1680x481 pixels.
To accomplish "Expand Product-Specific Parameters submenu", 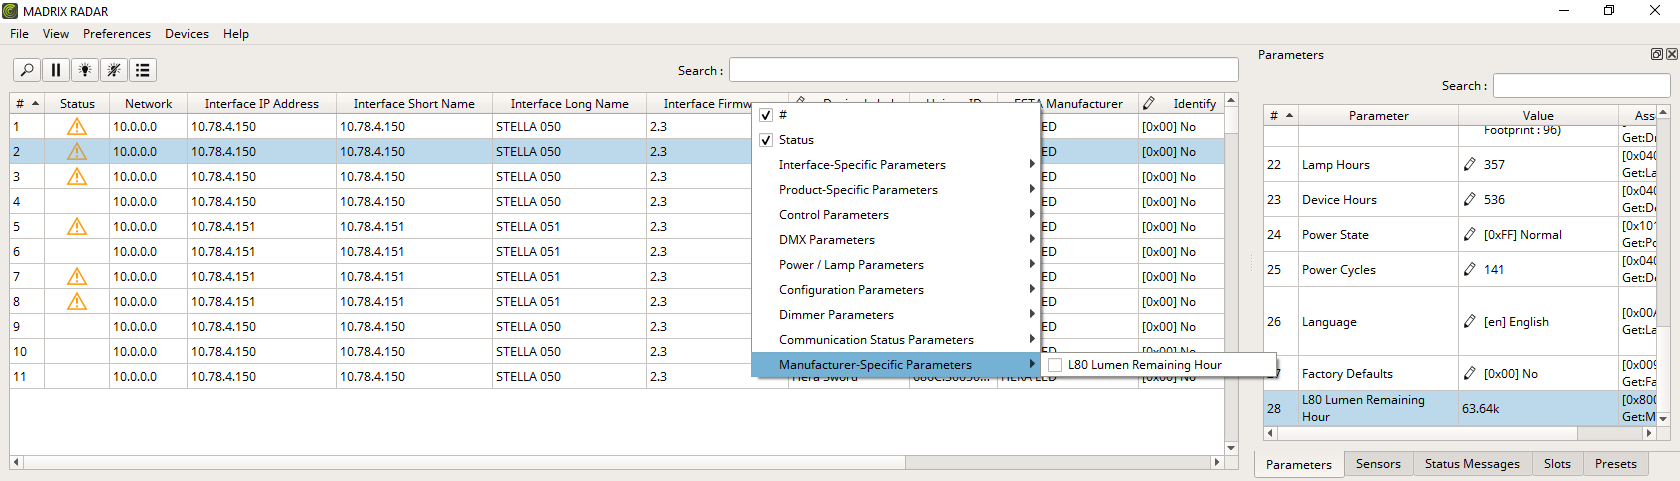I will tap(896, 190).
